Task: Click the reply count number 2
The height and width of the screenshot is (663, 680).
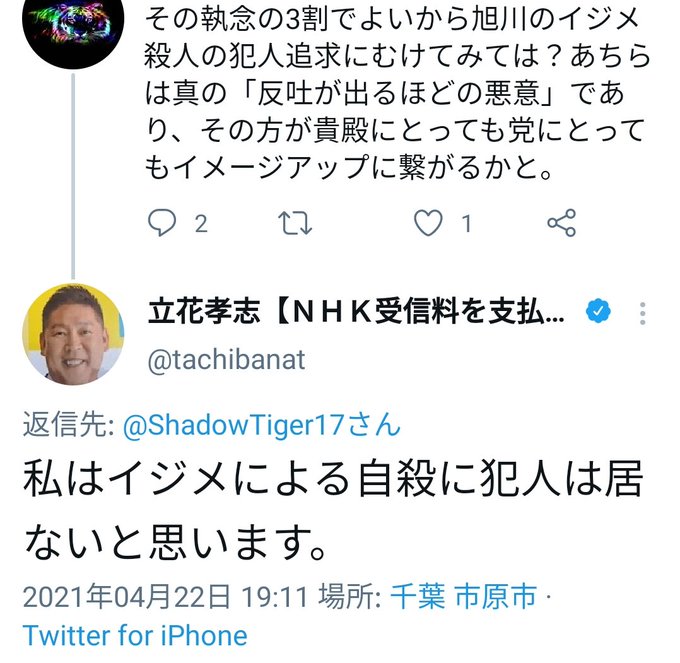Action: pyautogui.click(x=201, y=224)
